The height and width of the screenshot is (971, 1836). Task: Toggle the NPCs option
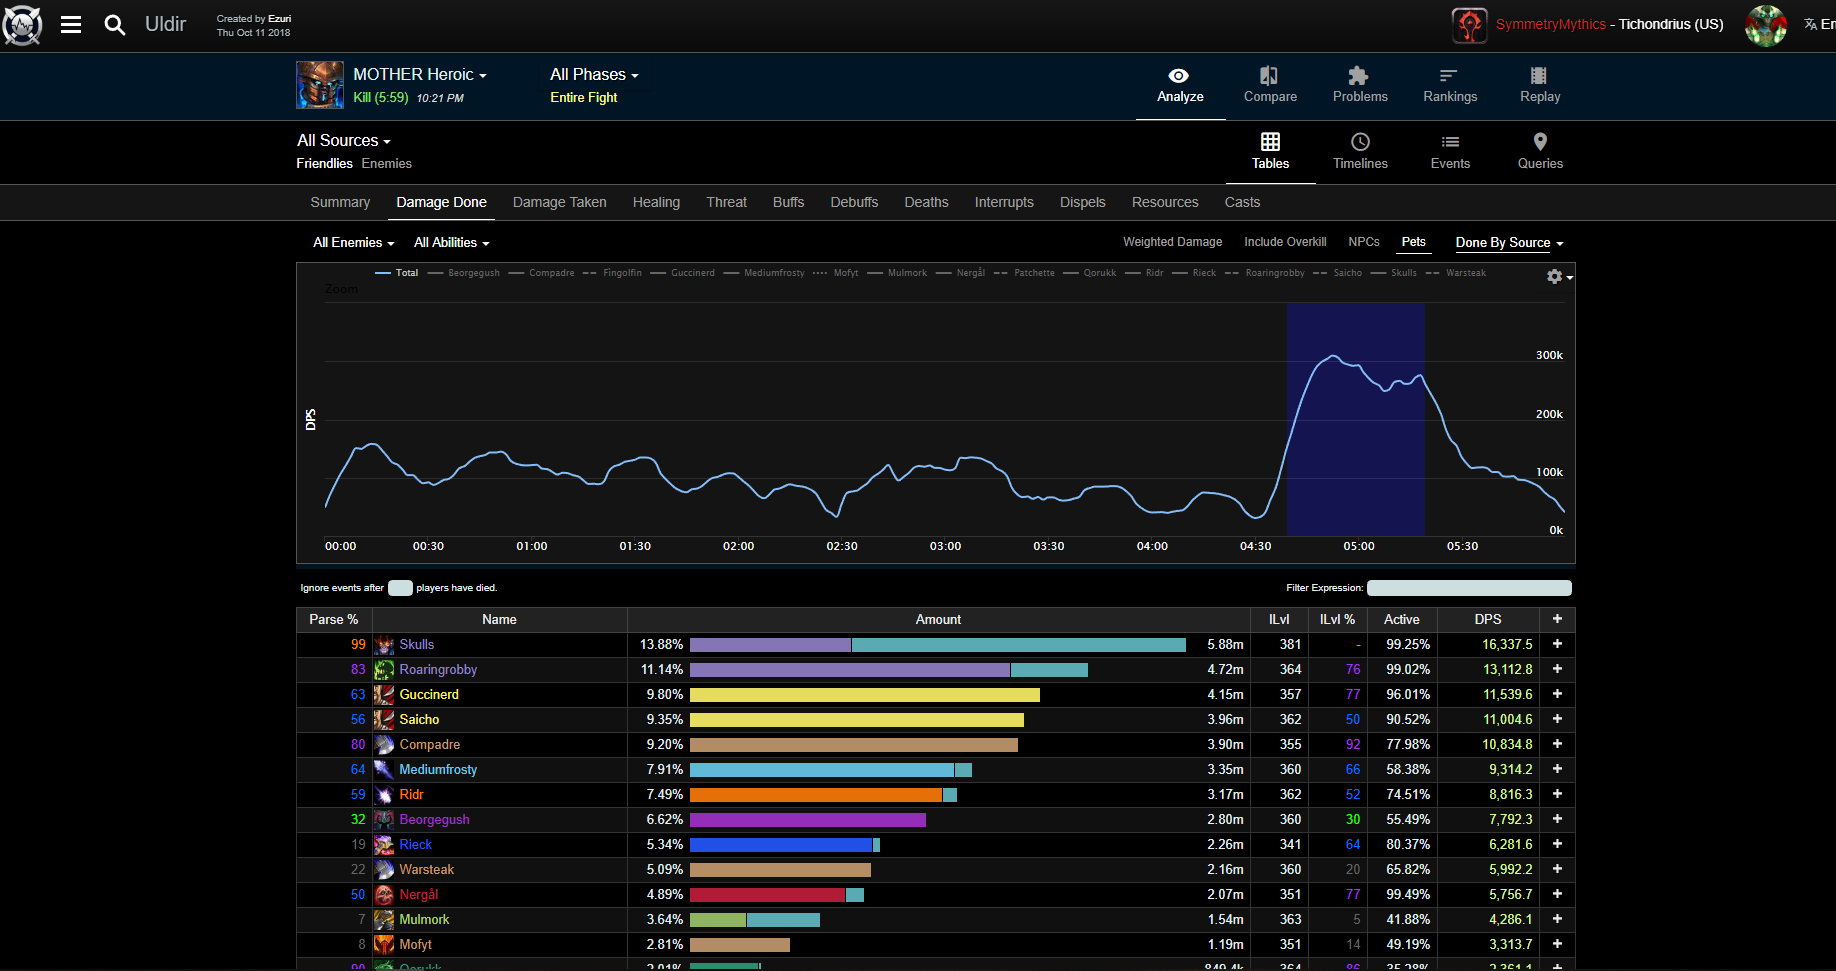pos(1364,242)
